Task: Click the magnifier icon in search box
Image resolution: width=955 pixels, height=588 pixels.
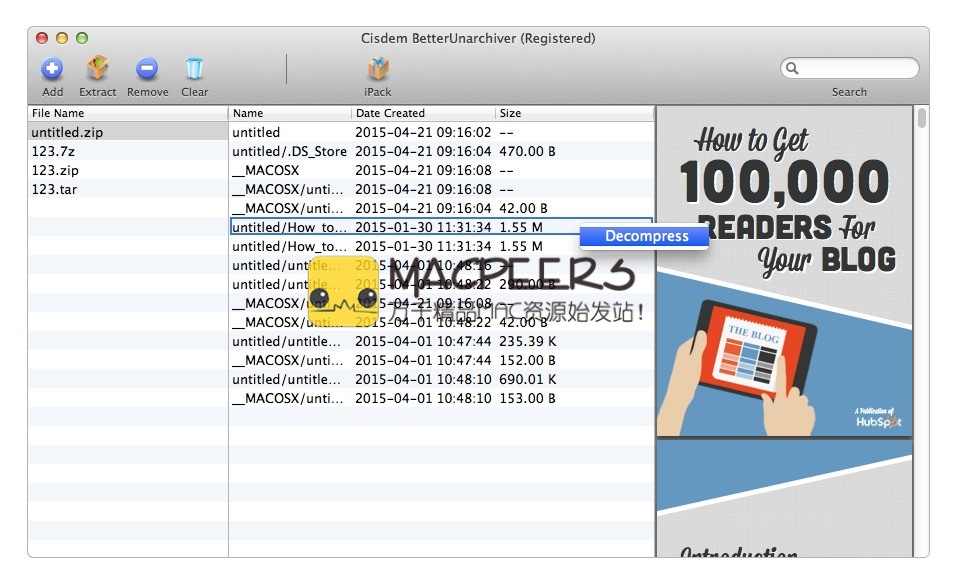Action: (x=793, y=69)
